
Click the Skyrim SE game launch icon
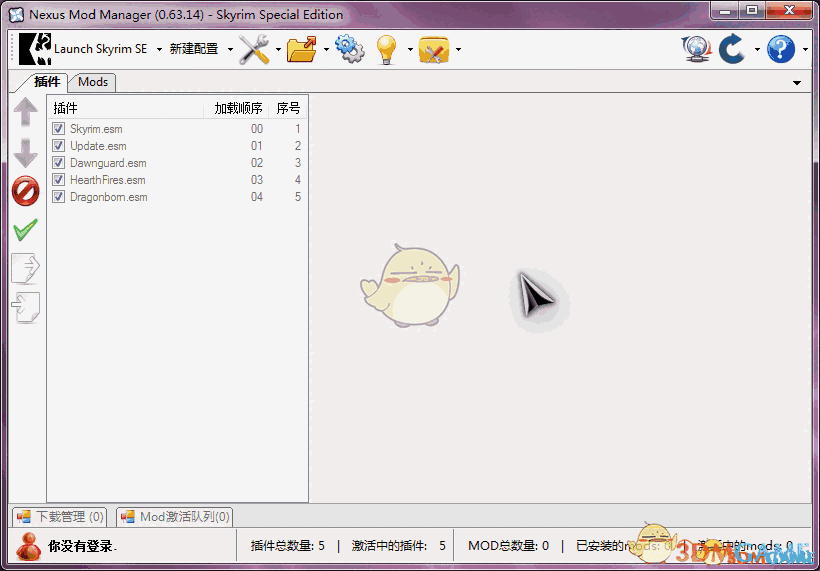[35, 49]
